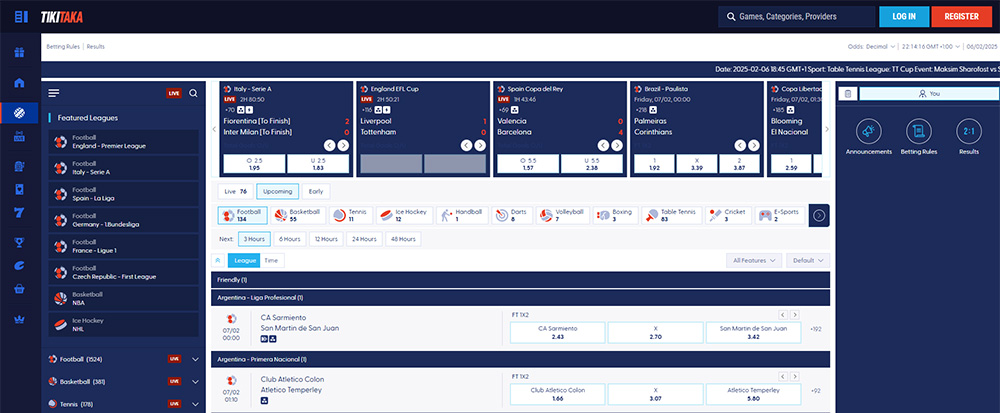
Task: Click the REGISTER button
Action: [960, 17]
